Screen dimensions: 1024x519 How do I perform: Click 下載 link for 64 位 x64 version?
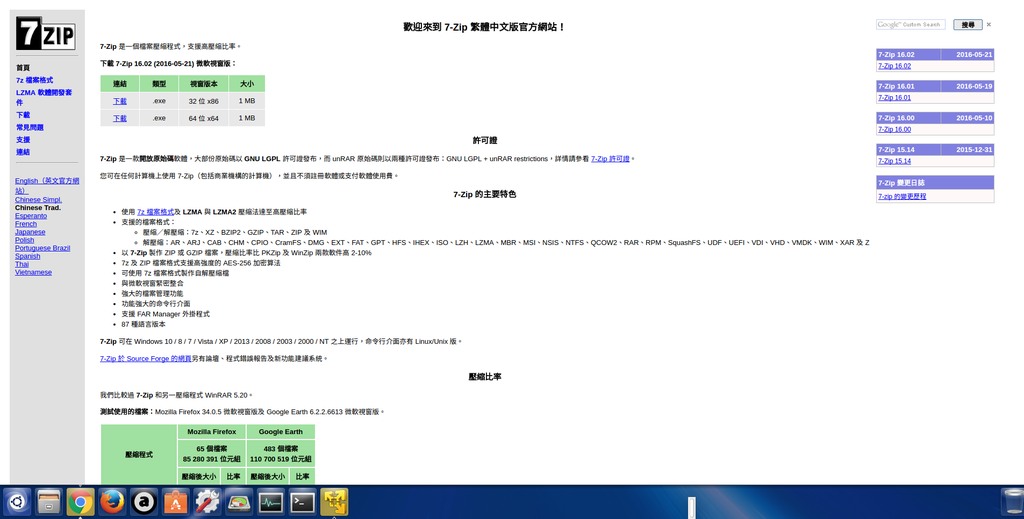(x=120, y=118)
